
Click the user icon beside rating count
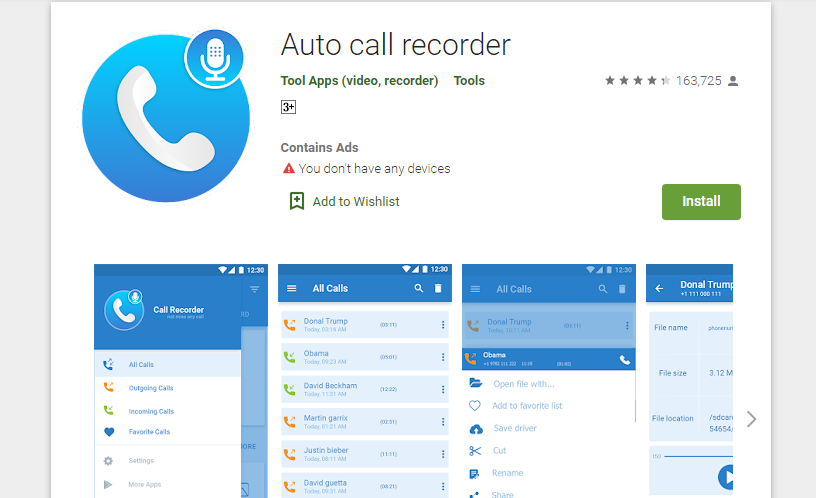tap(733, 81)
